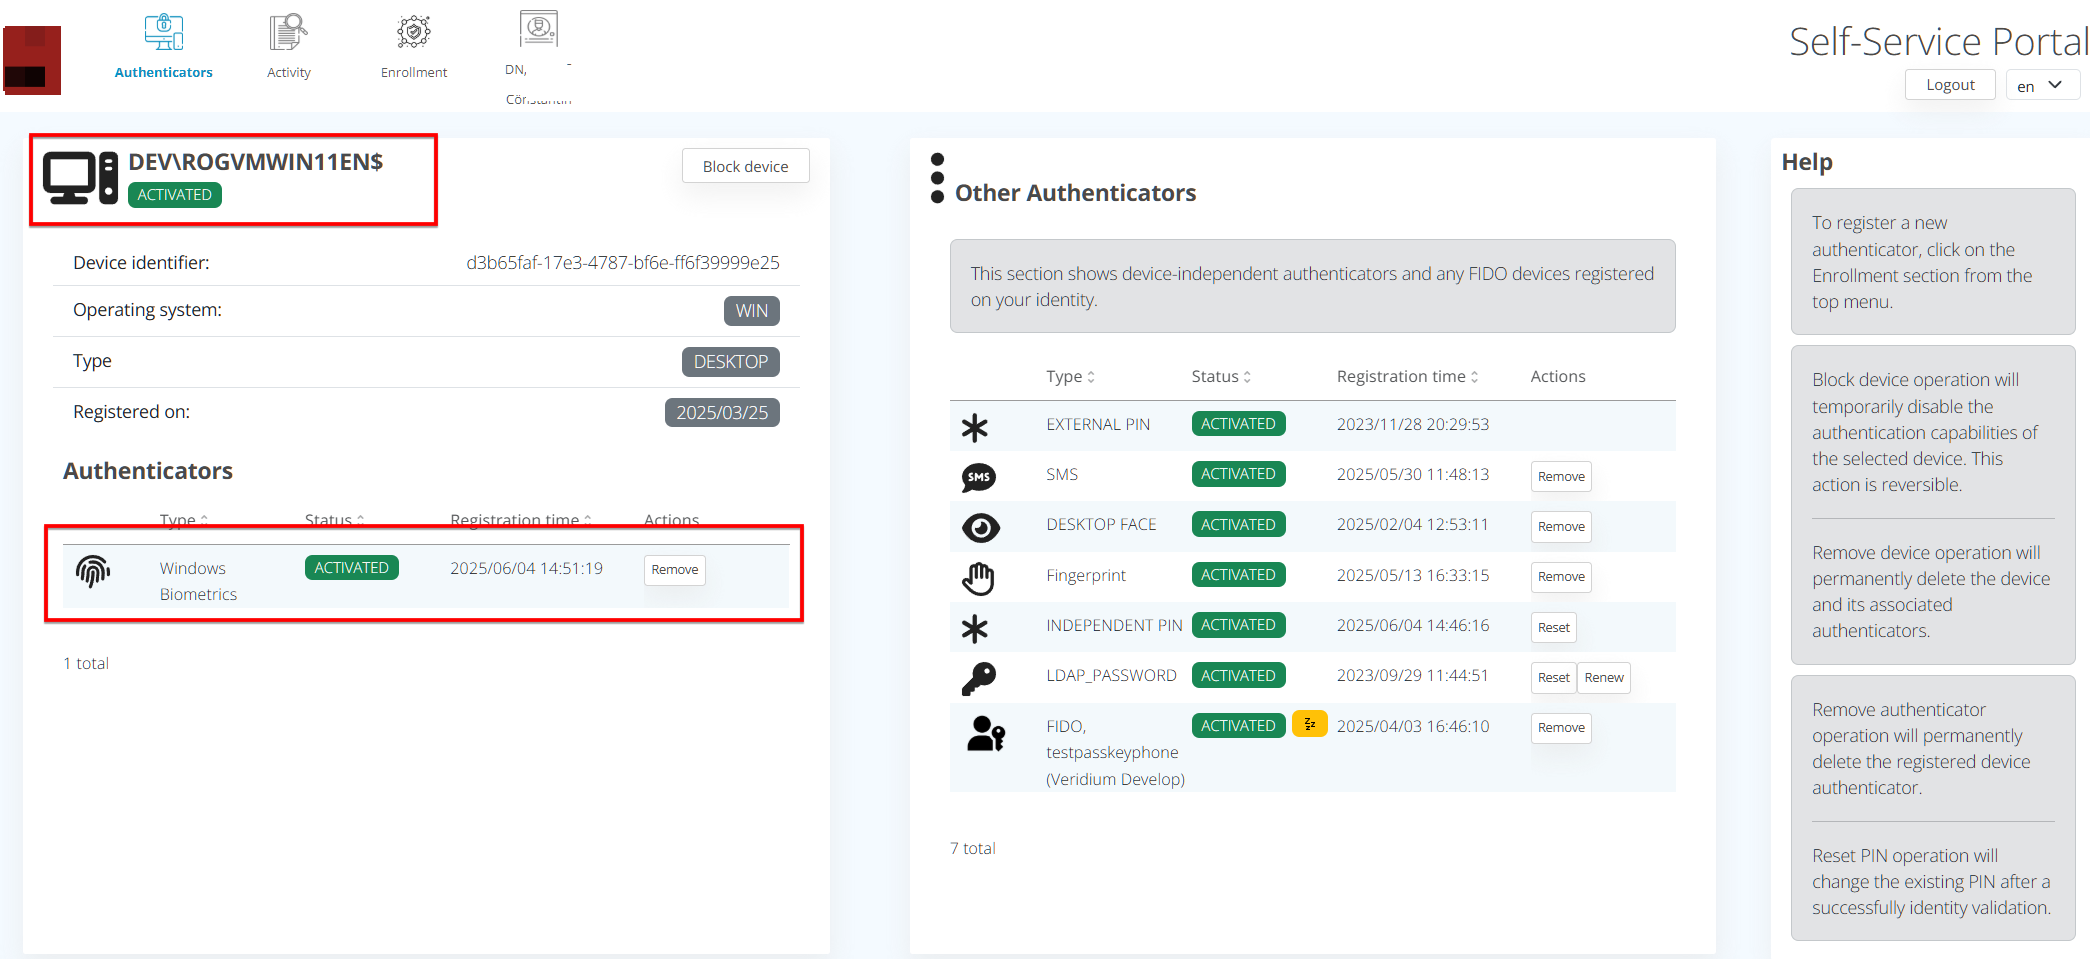The width and height of the screenshot is (2090, 959).
Task: Click the user profile icon in top menu
Action: pos(538,29)
